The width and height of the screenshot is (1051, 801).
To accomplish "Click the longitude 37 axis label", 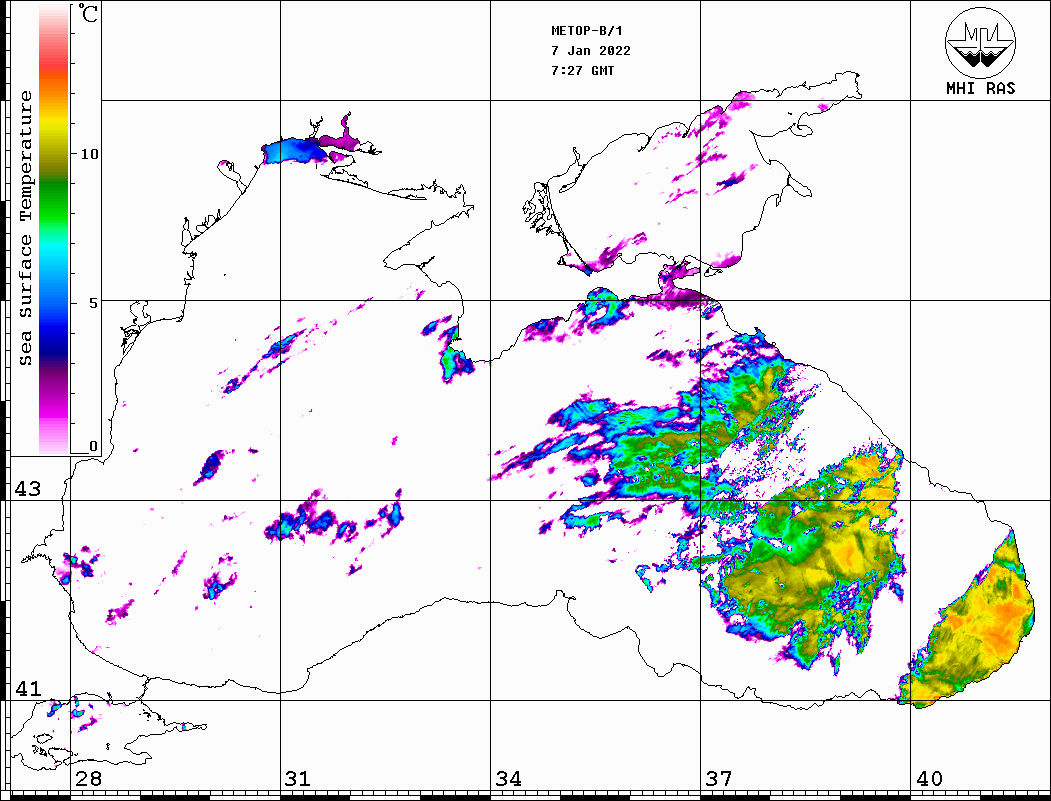I will point(718,779).
